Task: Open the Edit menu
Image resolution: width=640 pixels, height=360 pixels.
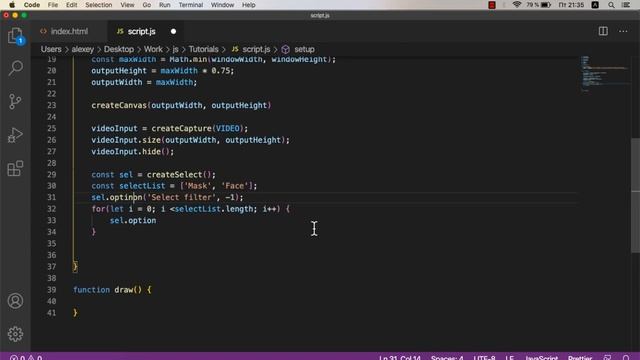Action: pos(71,5)
